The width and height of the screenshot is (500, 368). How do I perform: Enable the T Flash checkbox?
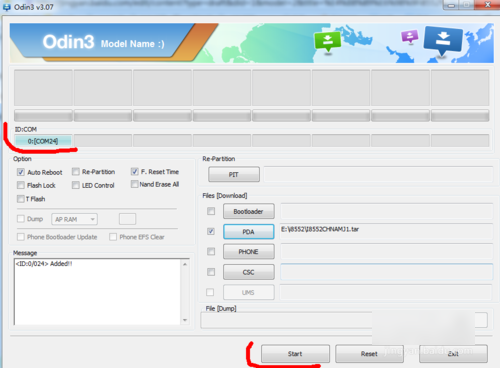click(21, 199)
